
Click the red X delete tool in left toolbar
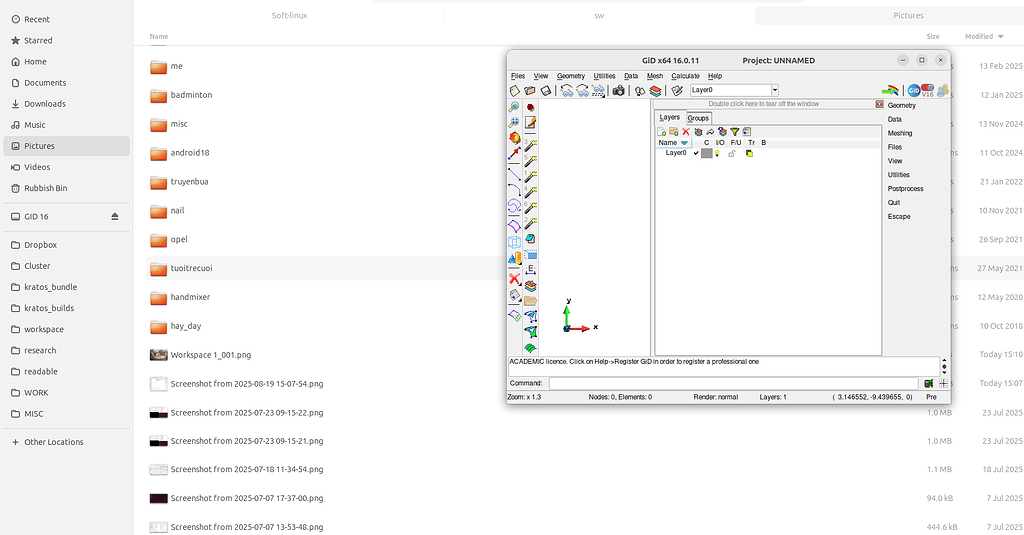515,279
